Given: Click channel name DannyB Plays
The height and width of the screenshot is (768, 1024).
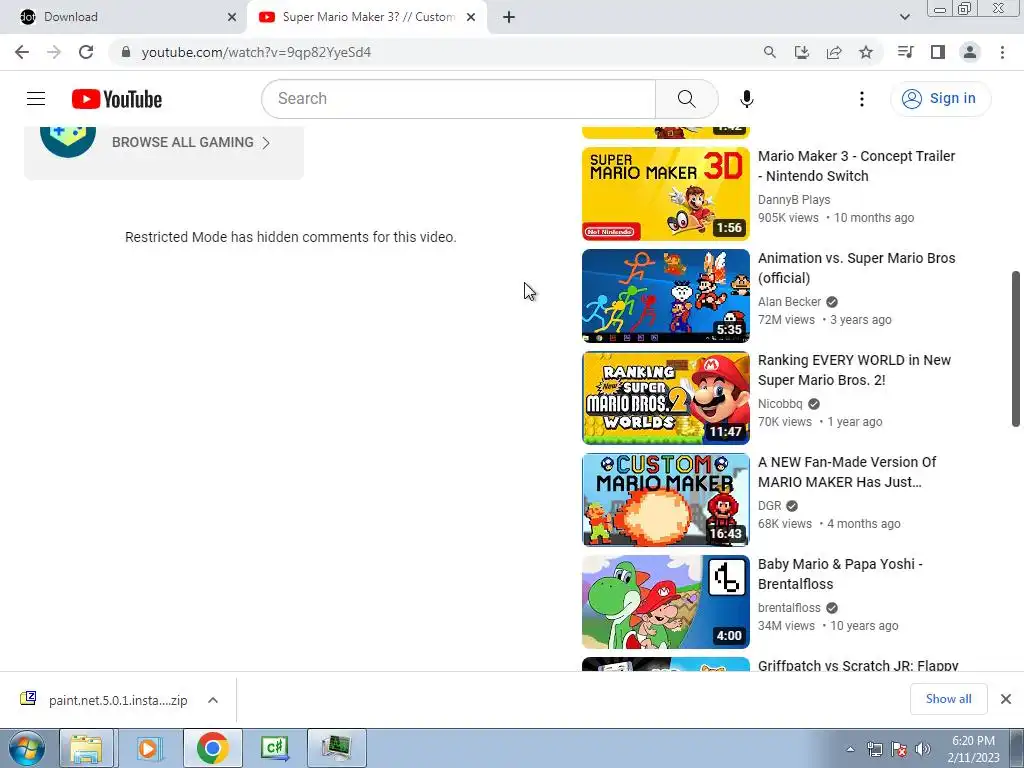Looking at the screenshot, I should click(794, 200).
